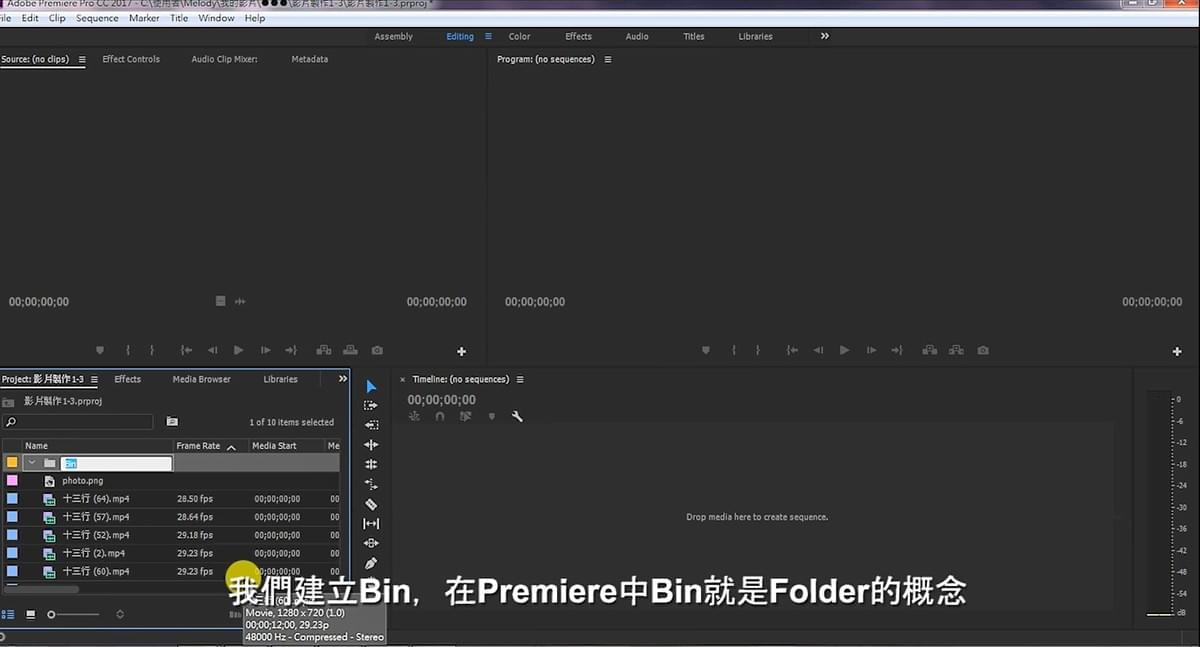The image size is (1200, 647).
Task: Select the Selection tool arrow
Action: pos(371,387)
